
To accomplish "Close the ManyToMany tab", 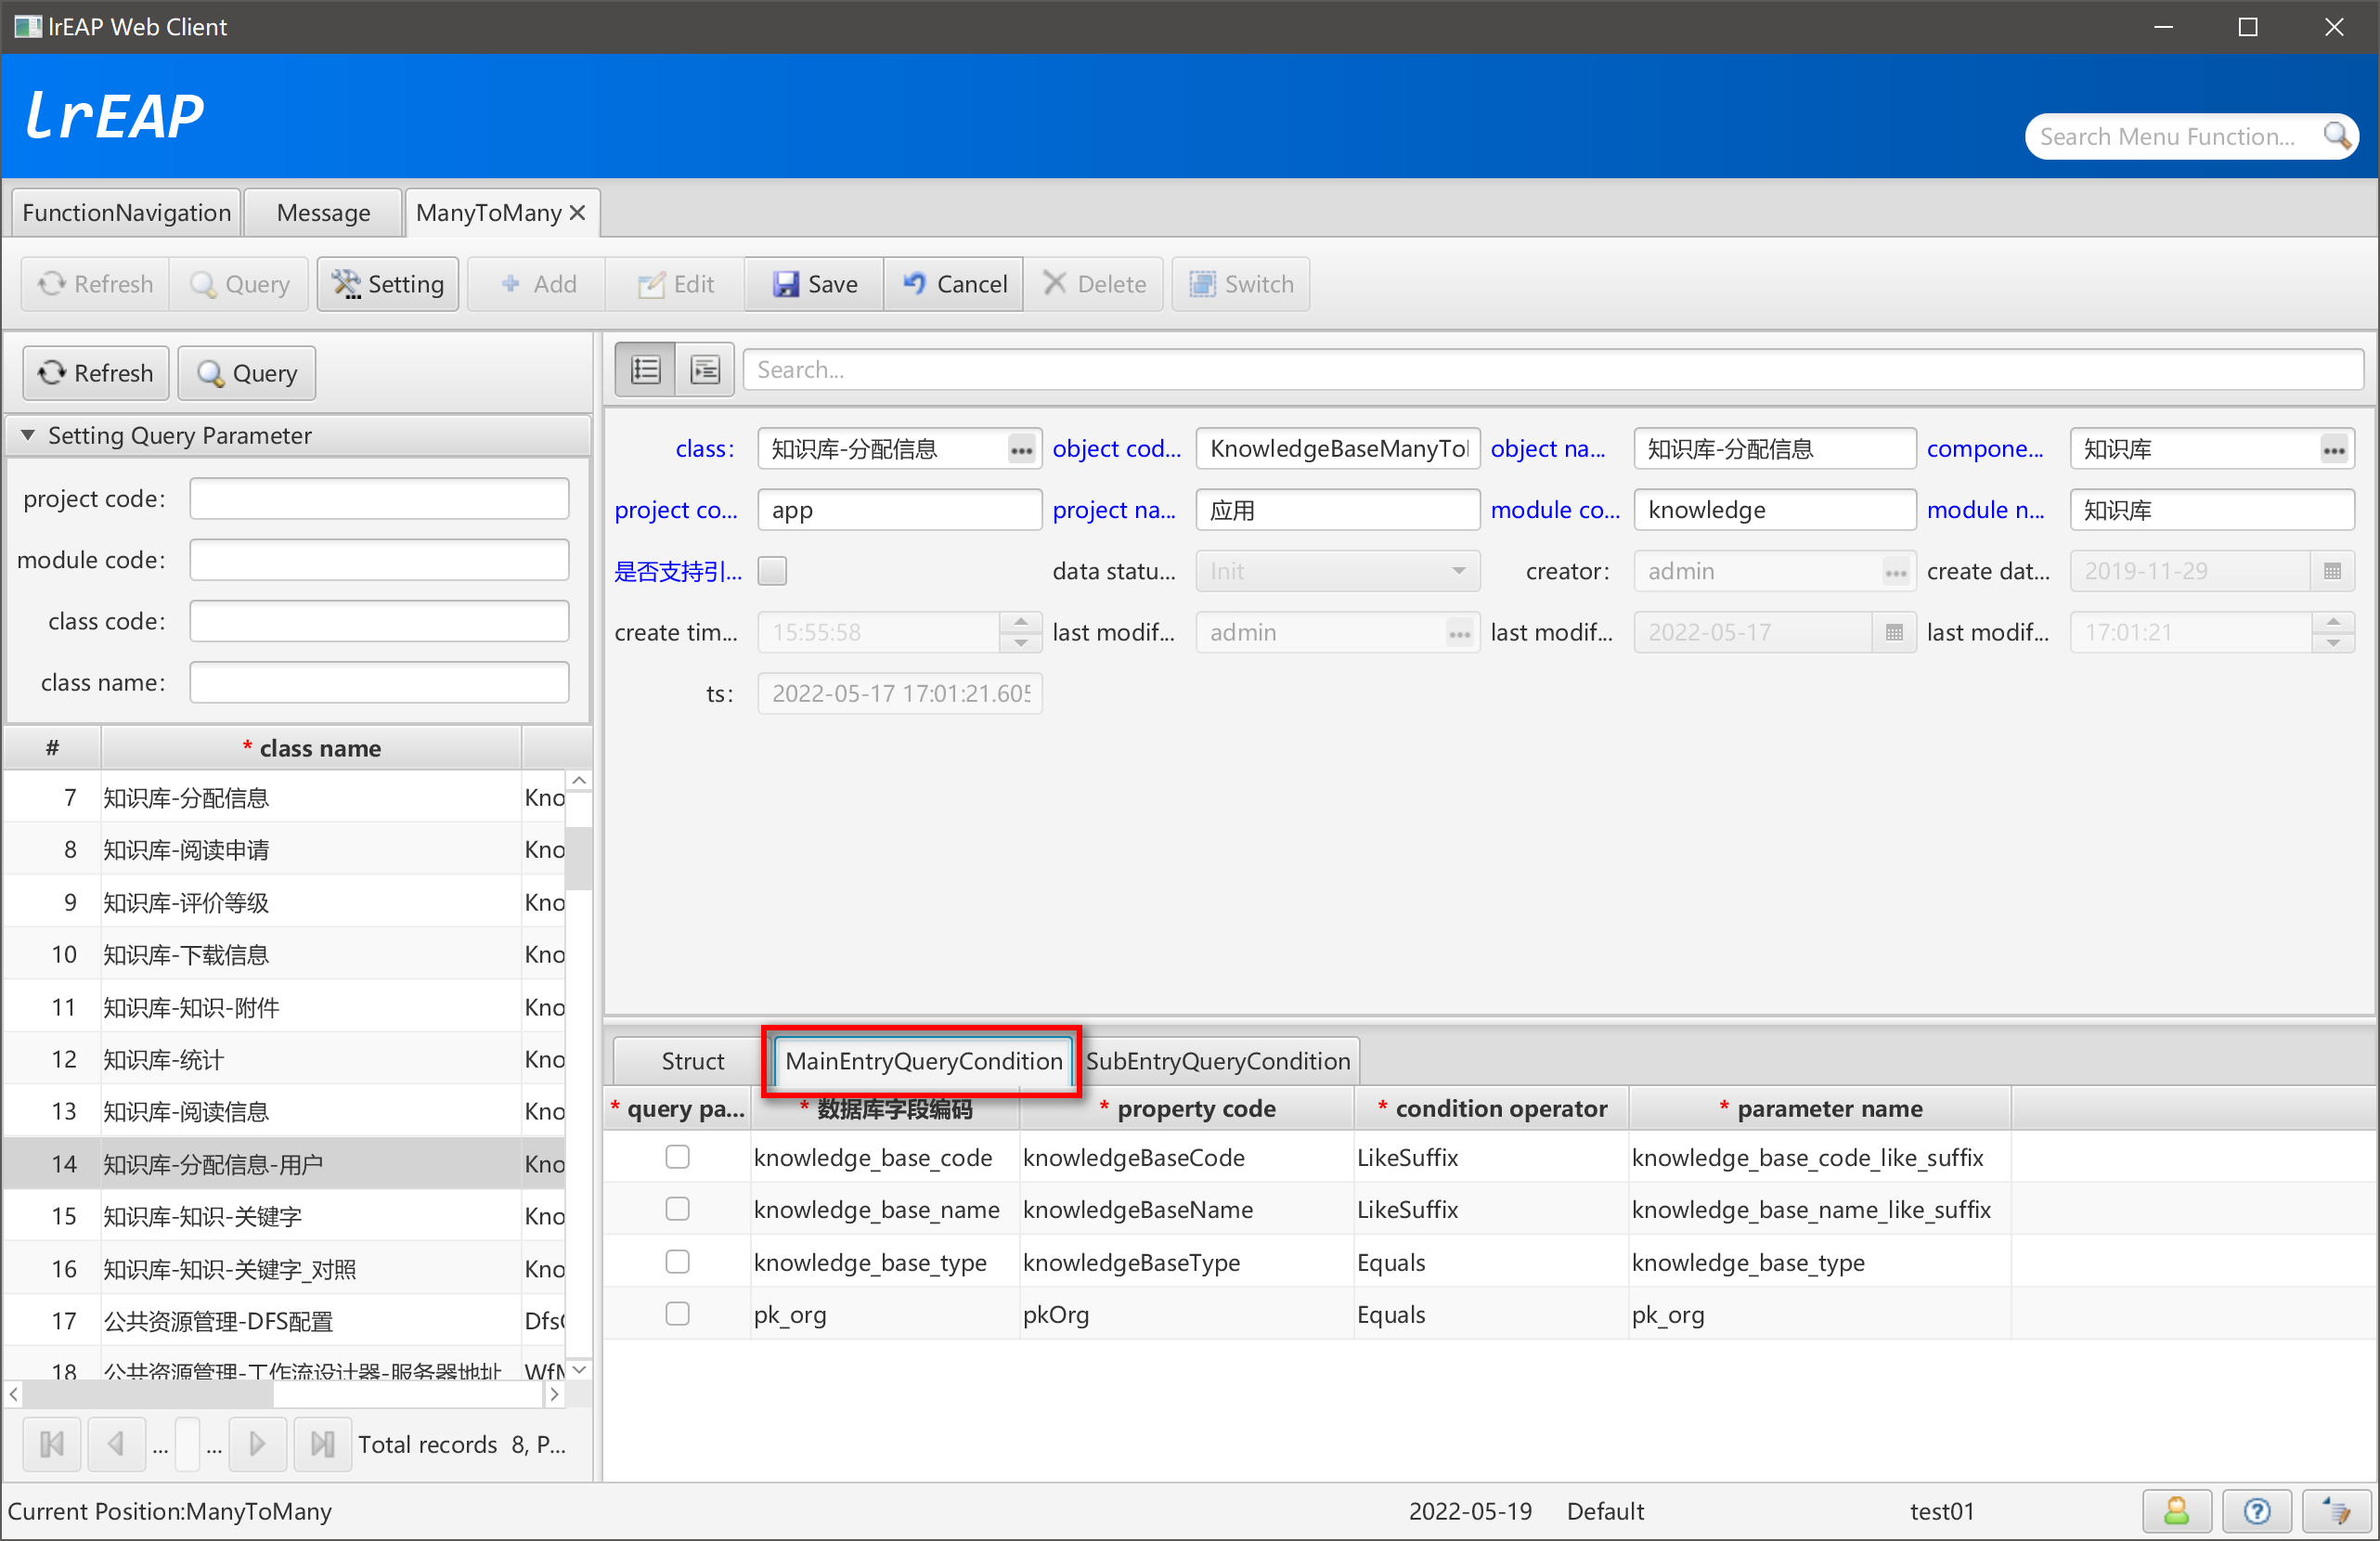I will click(577, 213).
